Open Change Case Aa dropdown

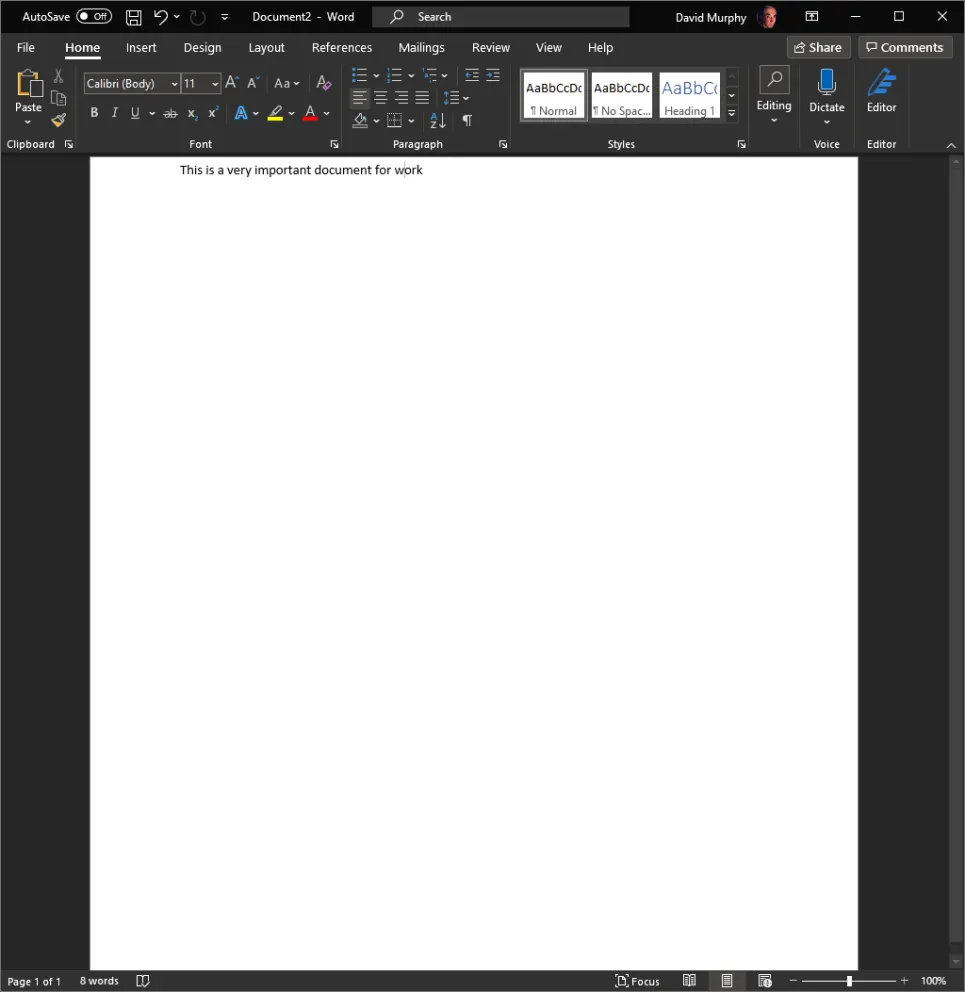(286, 83)
